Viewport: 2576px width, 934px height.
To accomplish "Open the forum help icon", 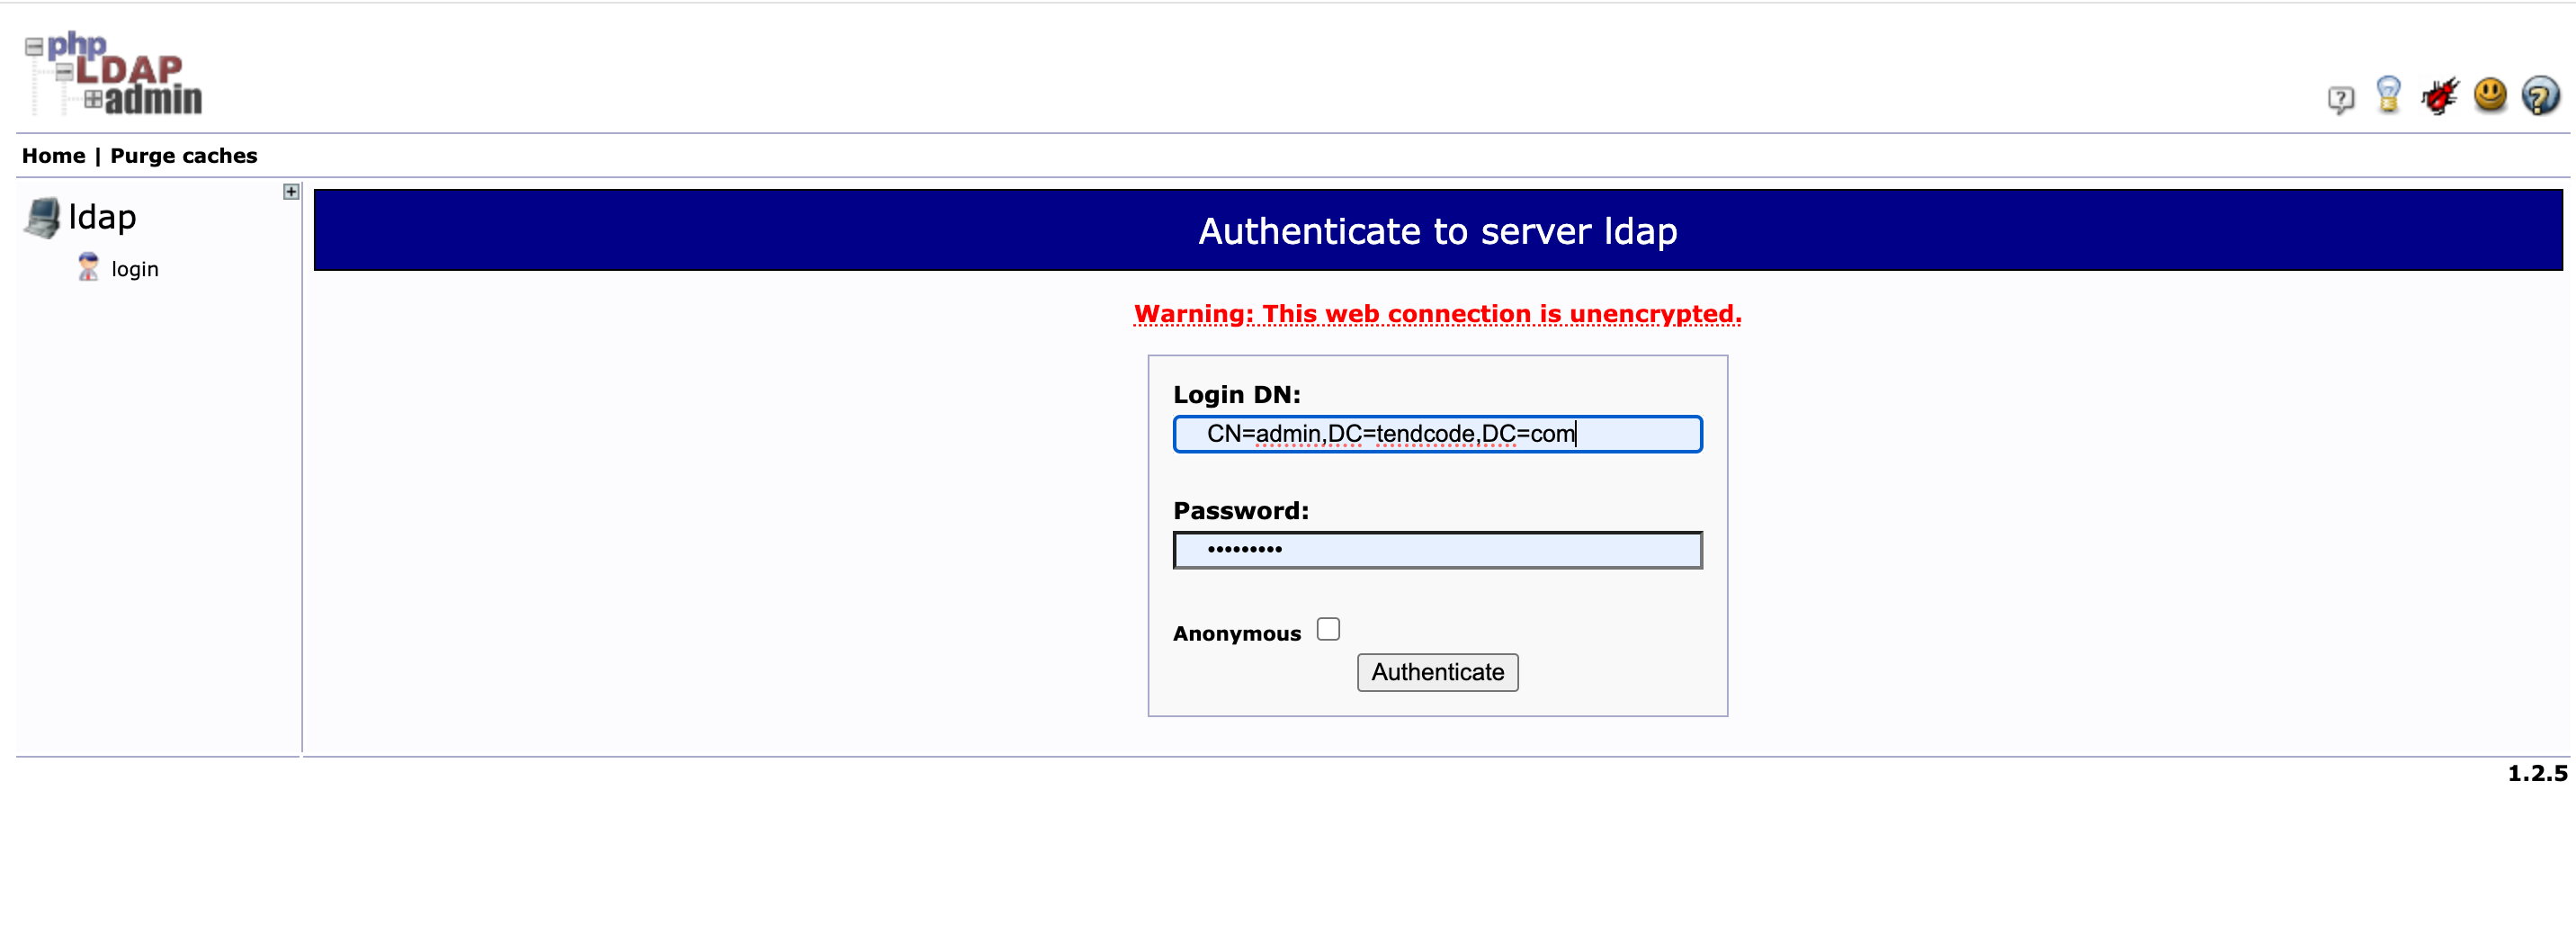I will click(x=2340, y=99).
